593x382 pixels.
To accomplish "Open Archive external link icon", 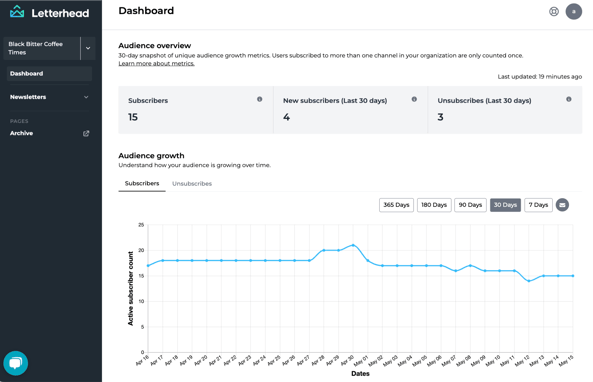I will [86, 133].
